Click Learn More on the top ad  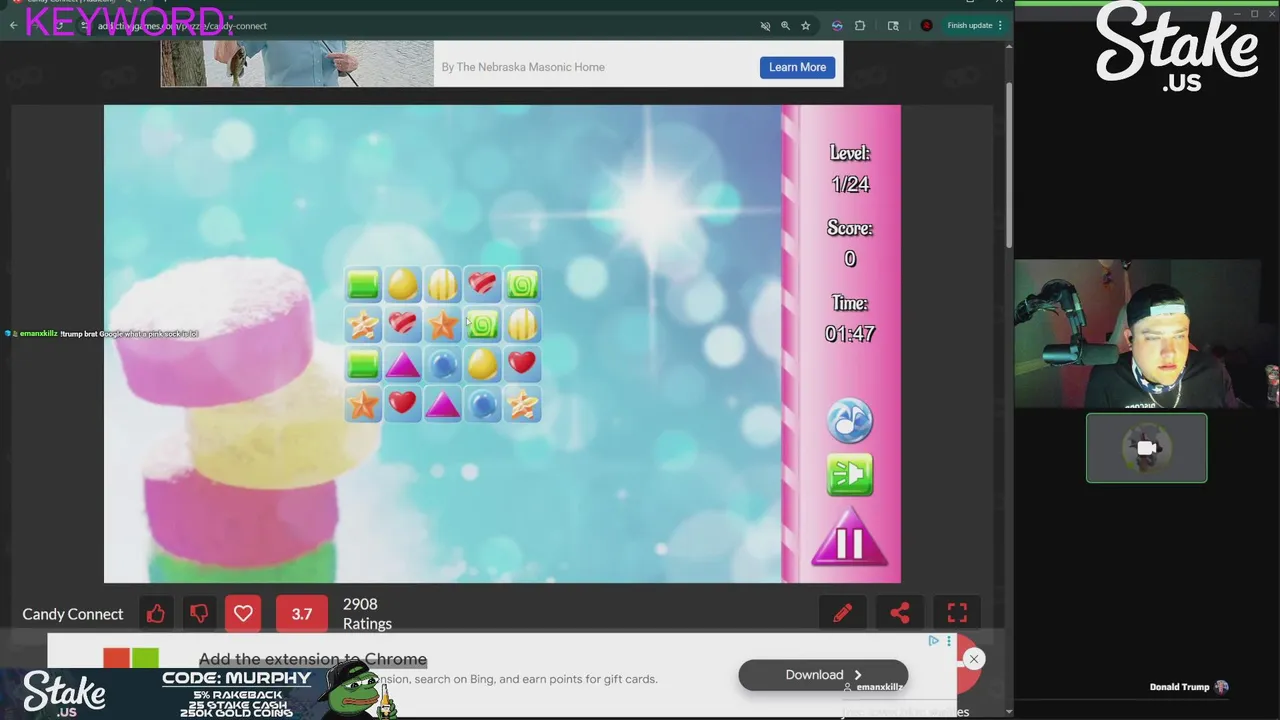pyautogui.click(x=797, y=67)
